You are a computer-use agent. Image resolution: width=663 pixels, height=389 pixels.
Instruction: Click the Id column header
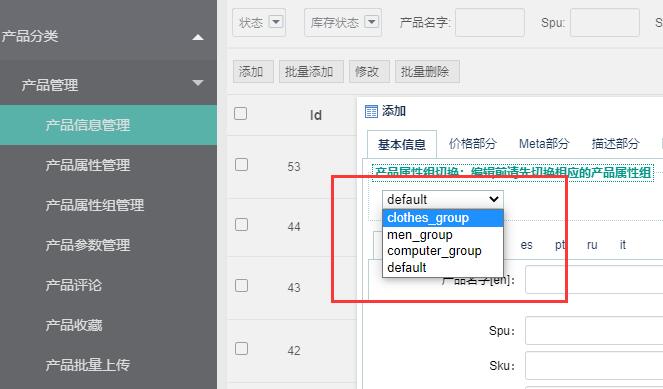(x=315, y=115)
